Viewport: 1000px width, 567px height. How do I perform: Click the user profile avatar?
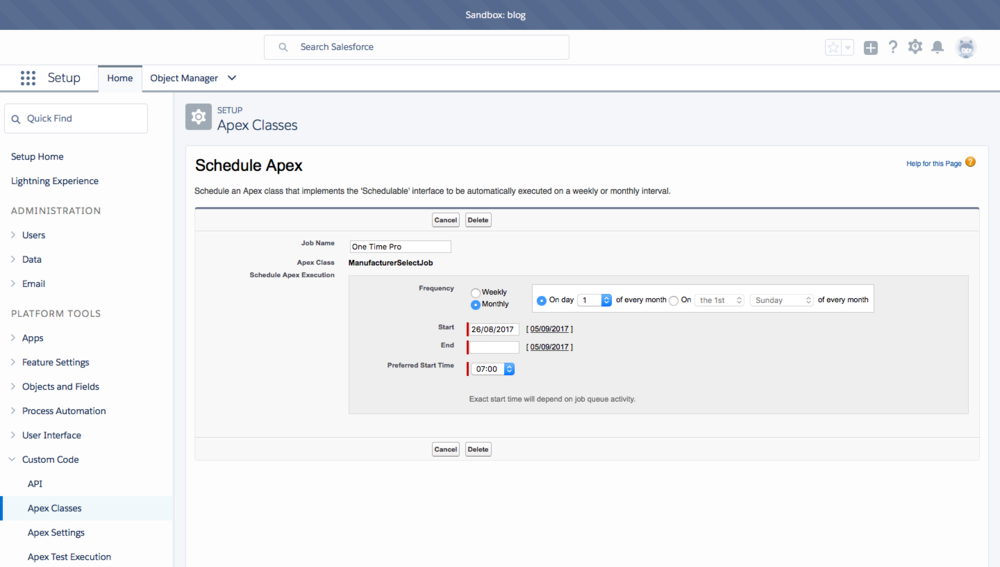[965, 47]
